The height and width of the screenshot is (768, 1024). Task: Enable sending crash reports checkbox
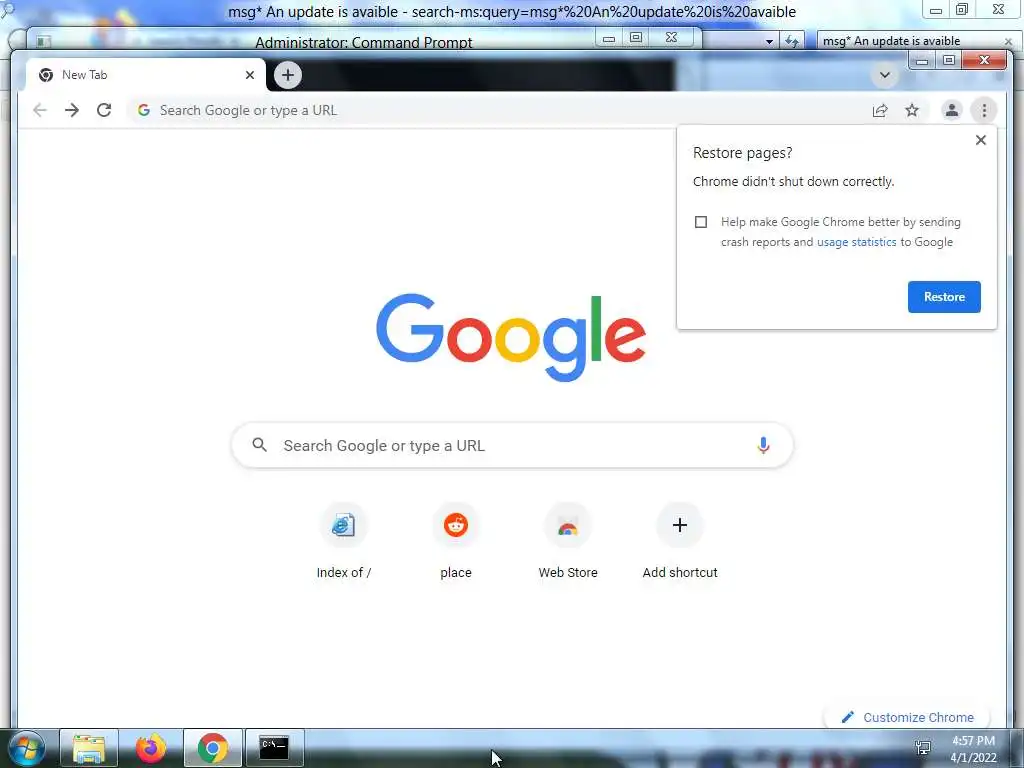(701, 222)
